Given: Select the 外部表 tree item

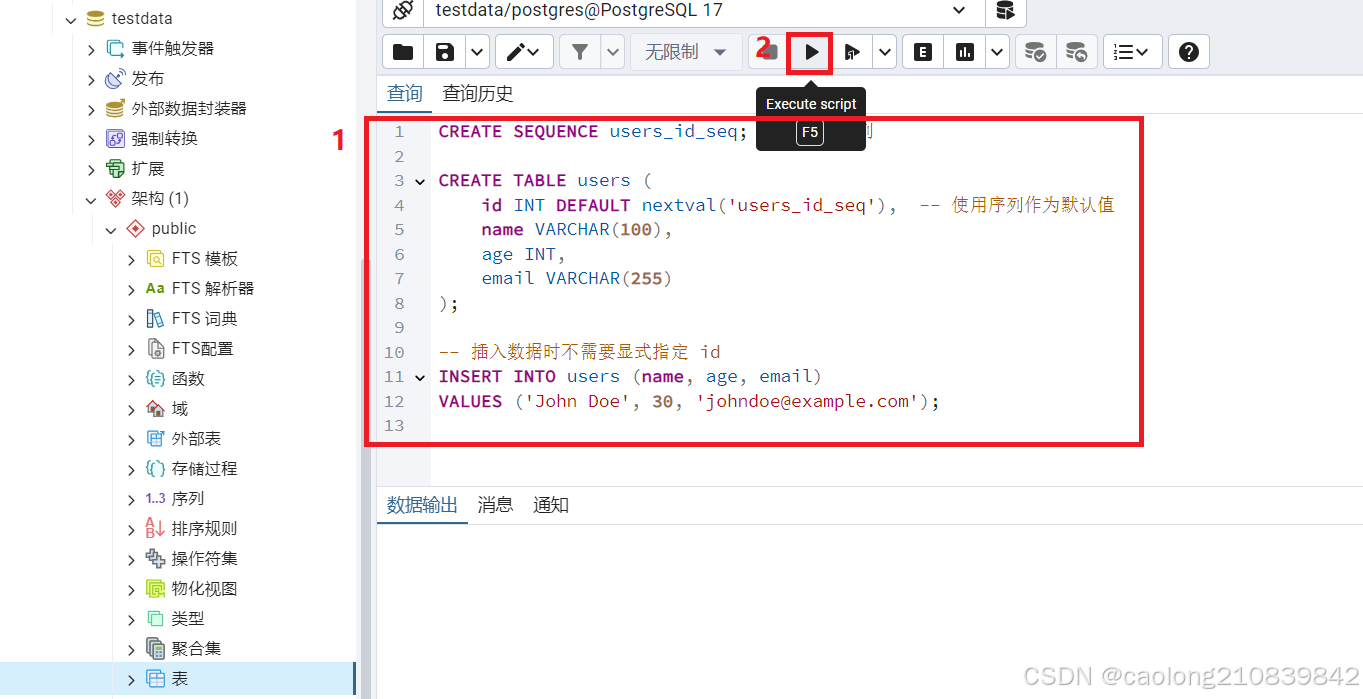Looking at the screenshot, I should 196,439.
